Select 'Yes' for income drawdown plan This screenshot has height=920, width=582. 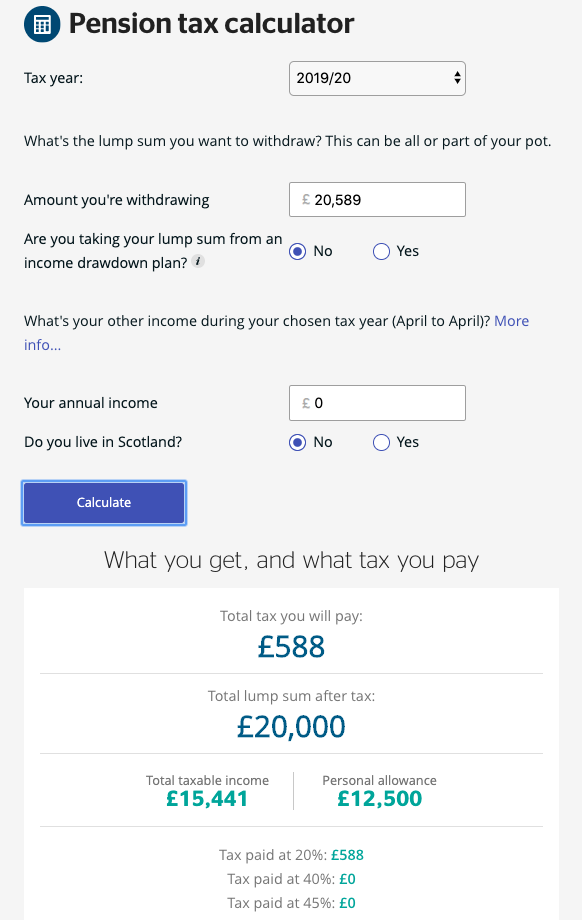click(381, 251)
